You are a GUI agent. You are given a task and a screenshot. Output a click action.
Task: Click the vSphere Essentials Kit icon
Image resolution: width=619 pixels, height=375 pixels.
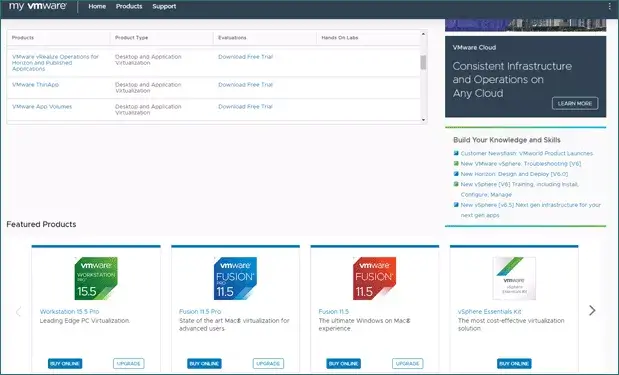tap(514, 278)
